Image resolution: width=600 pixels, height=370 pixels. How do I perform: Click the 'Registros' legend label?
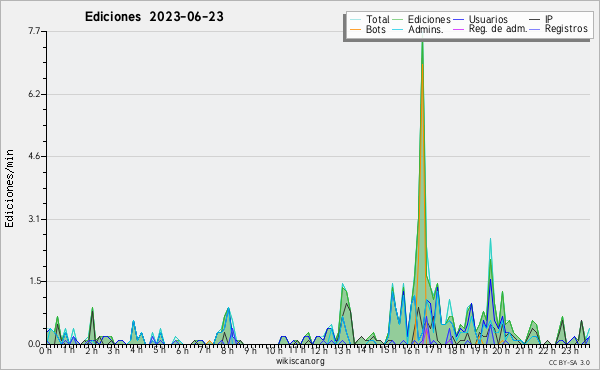point(566,29)
